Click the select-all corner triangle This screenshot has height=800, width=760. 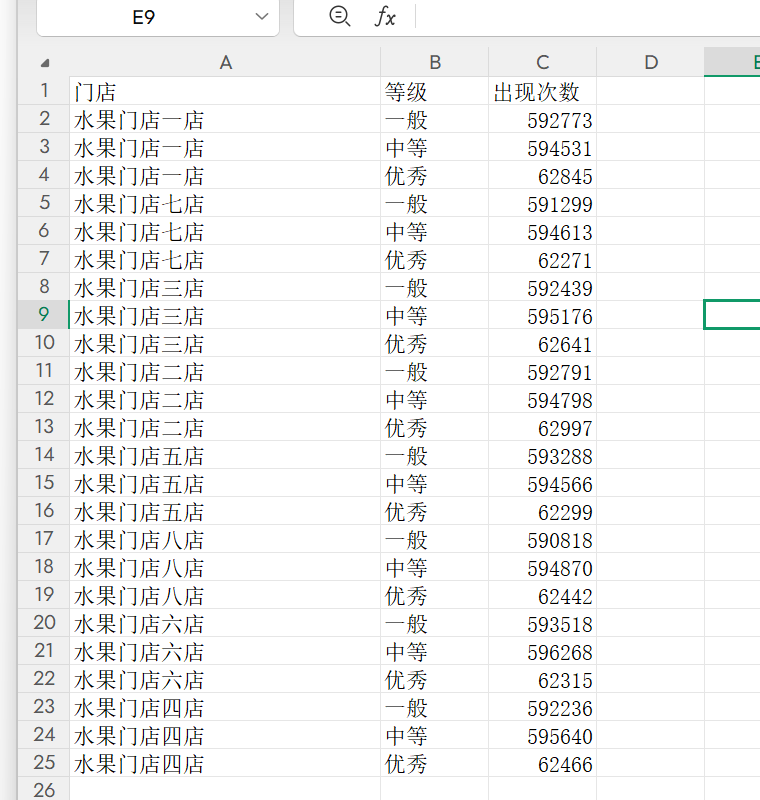[x=44, y=63]
